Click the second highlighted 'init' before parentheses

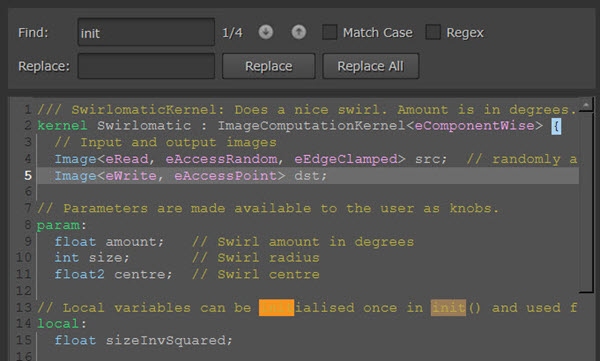448,308
